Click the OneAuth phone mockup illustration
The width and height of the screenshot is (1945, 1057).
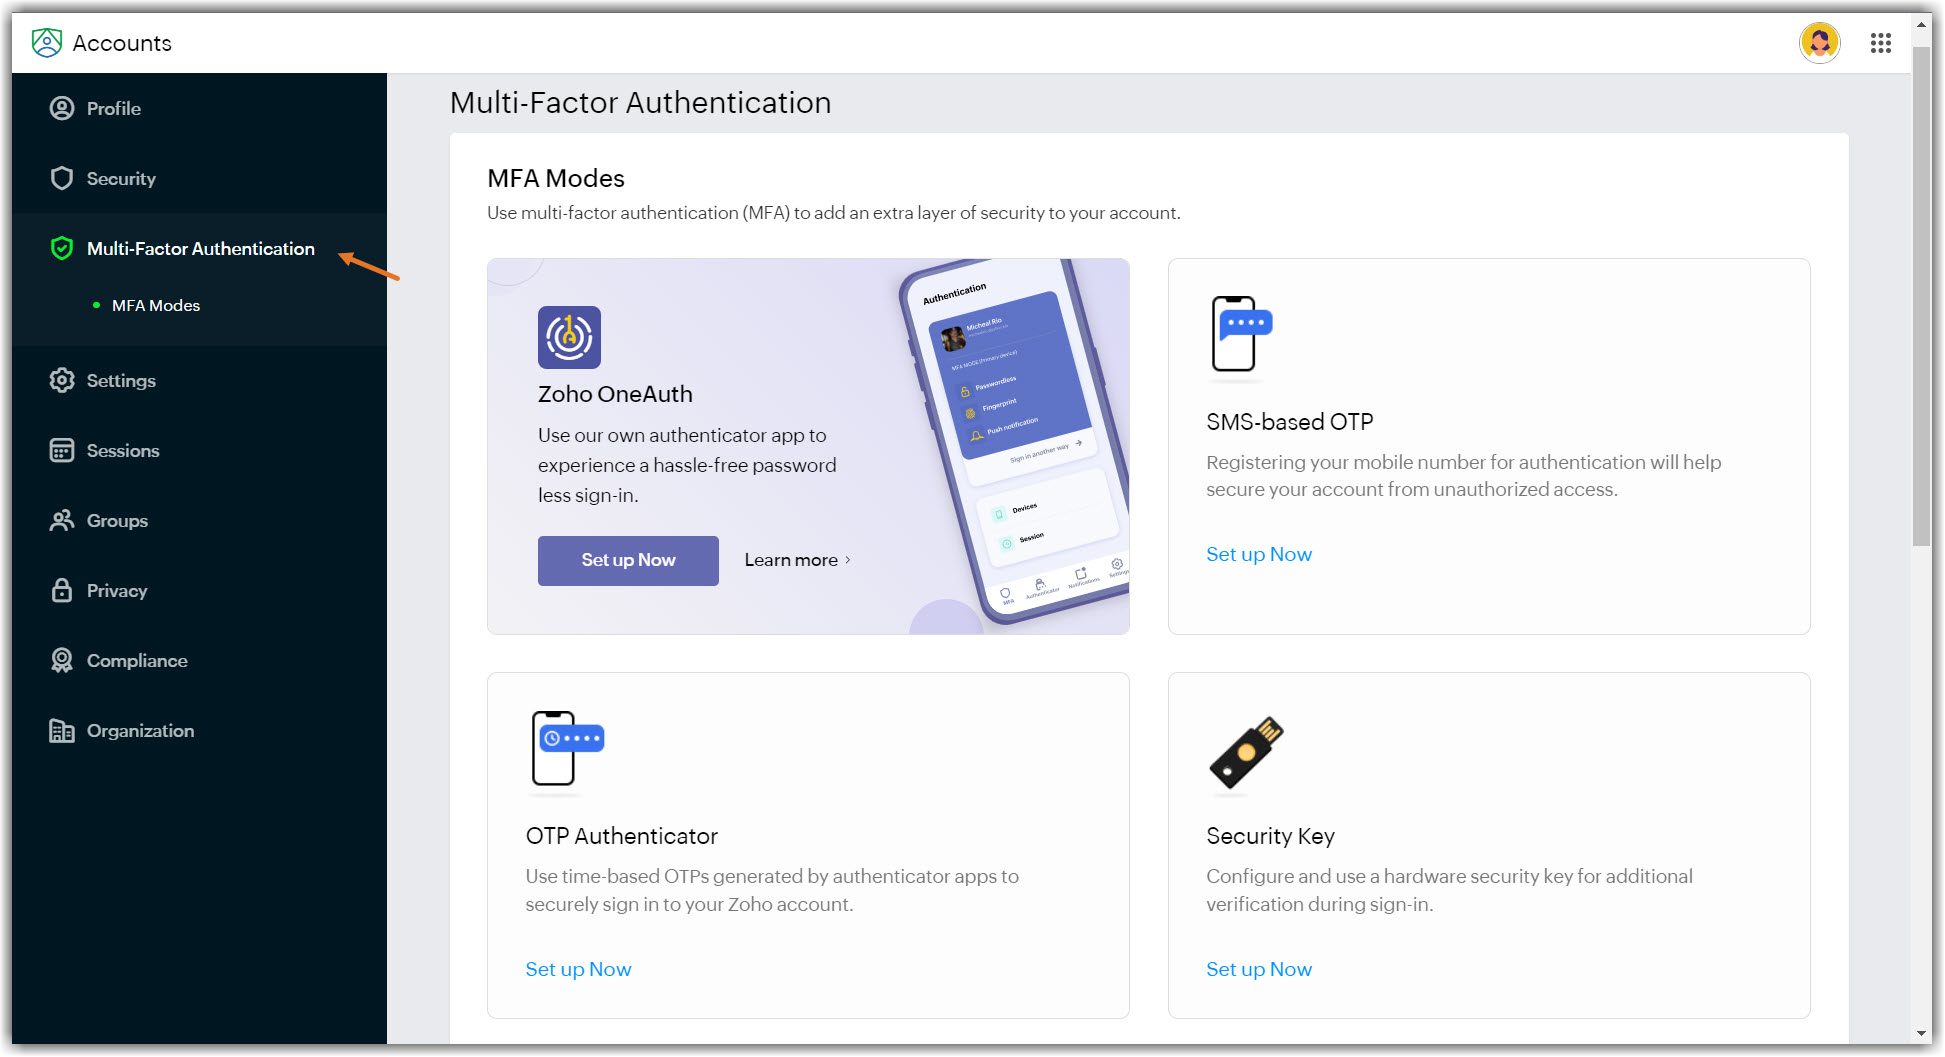(1012, 441)
